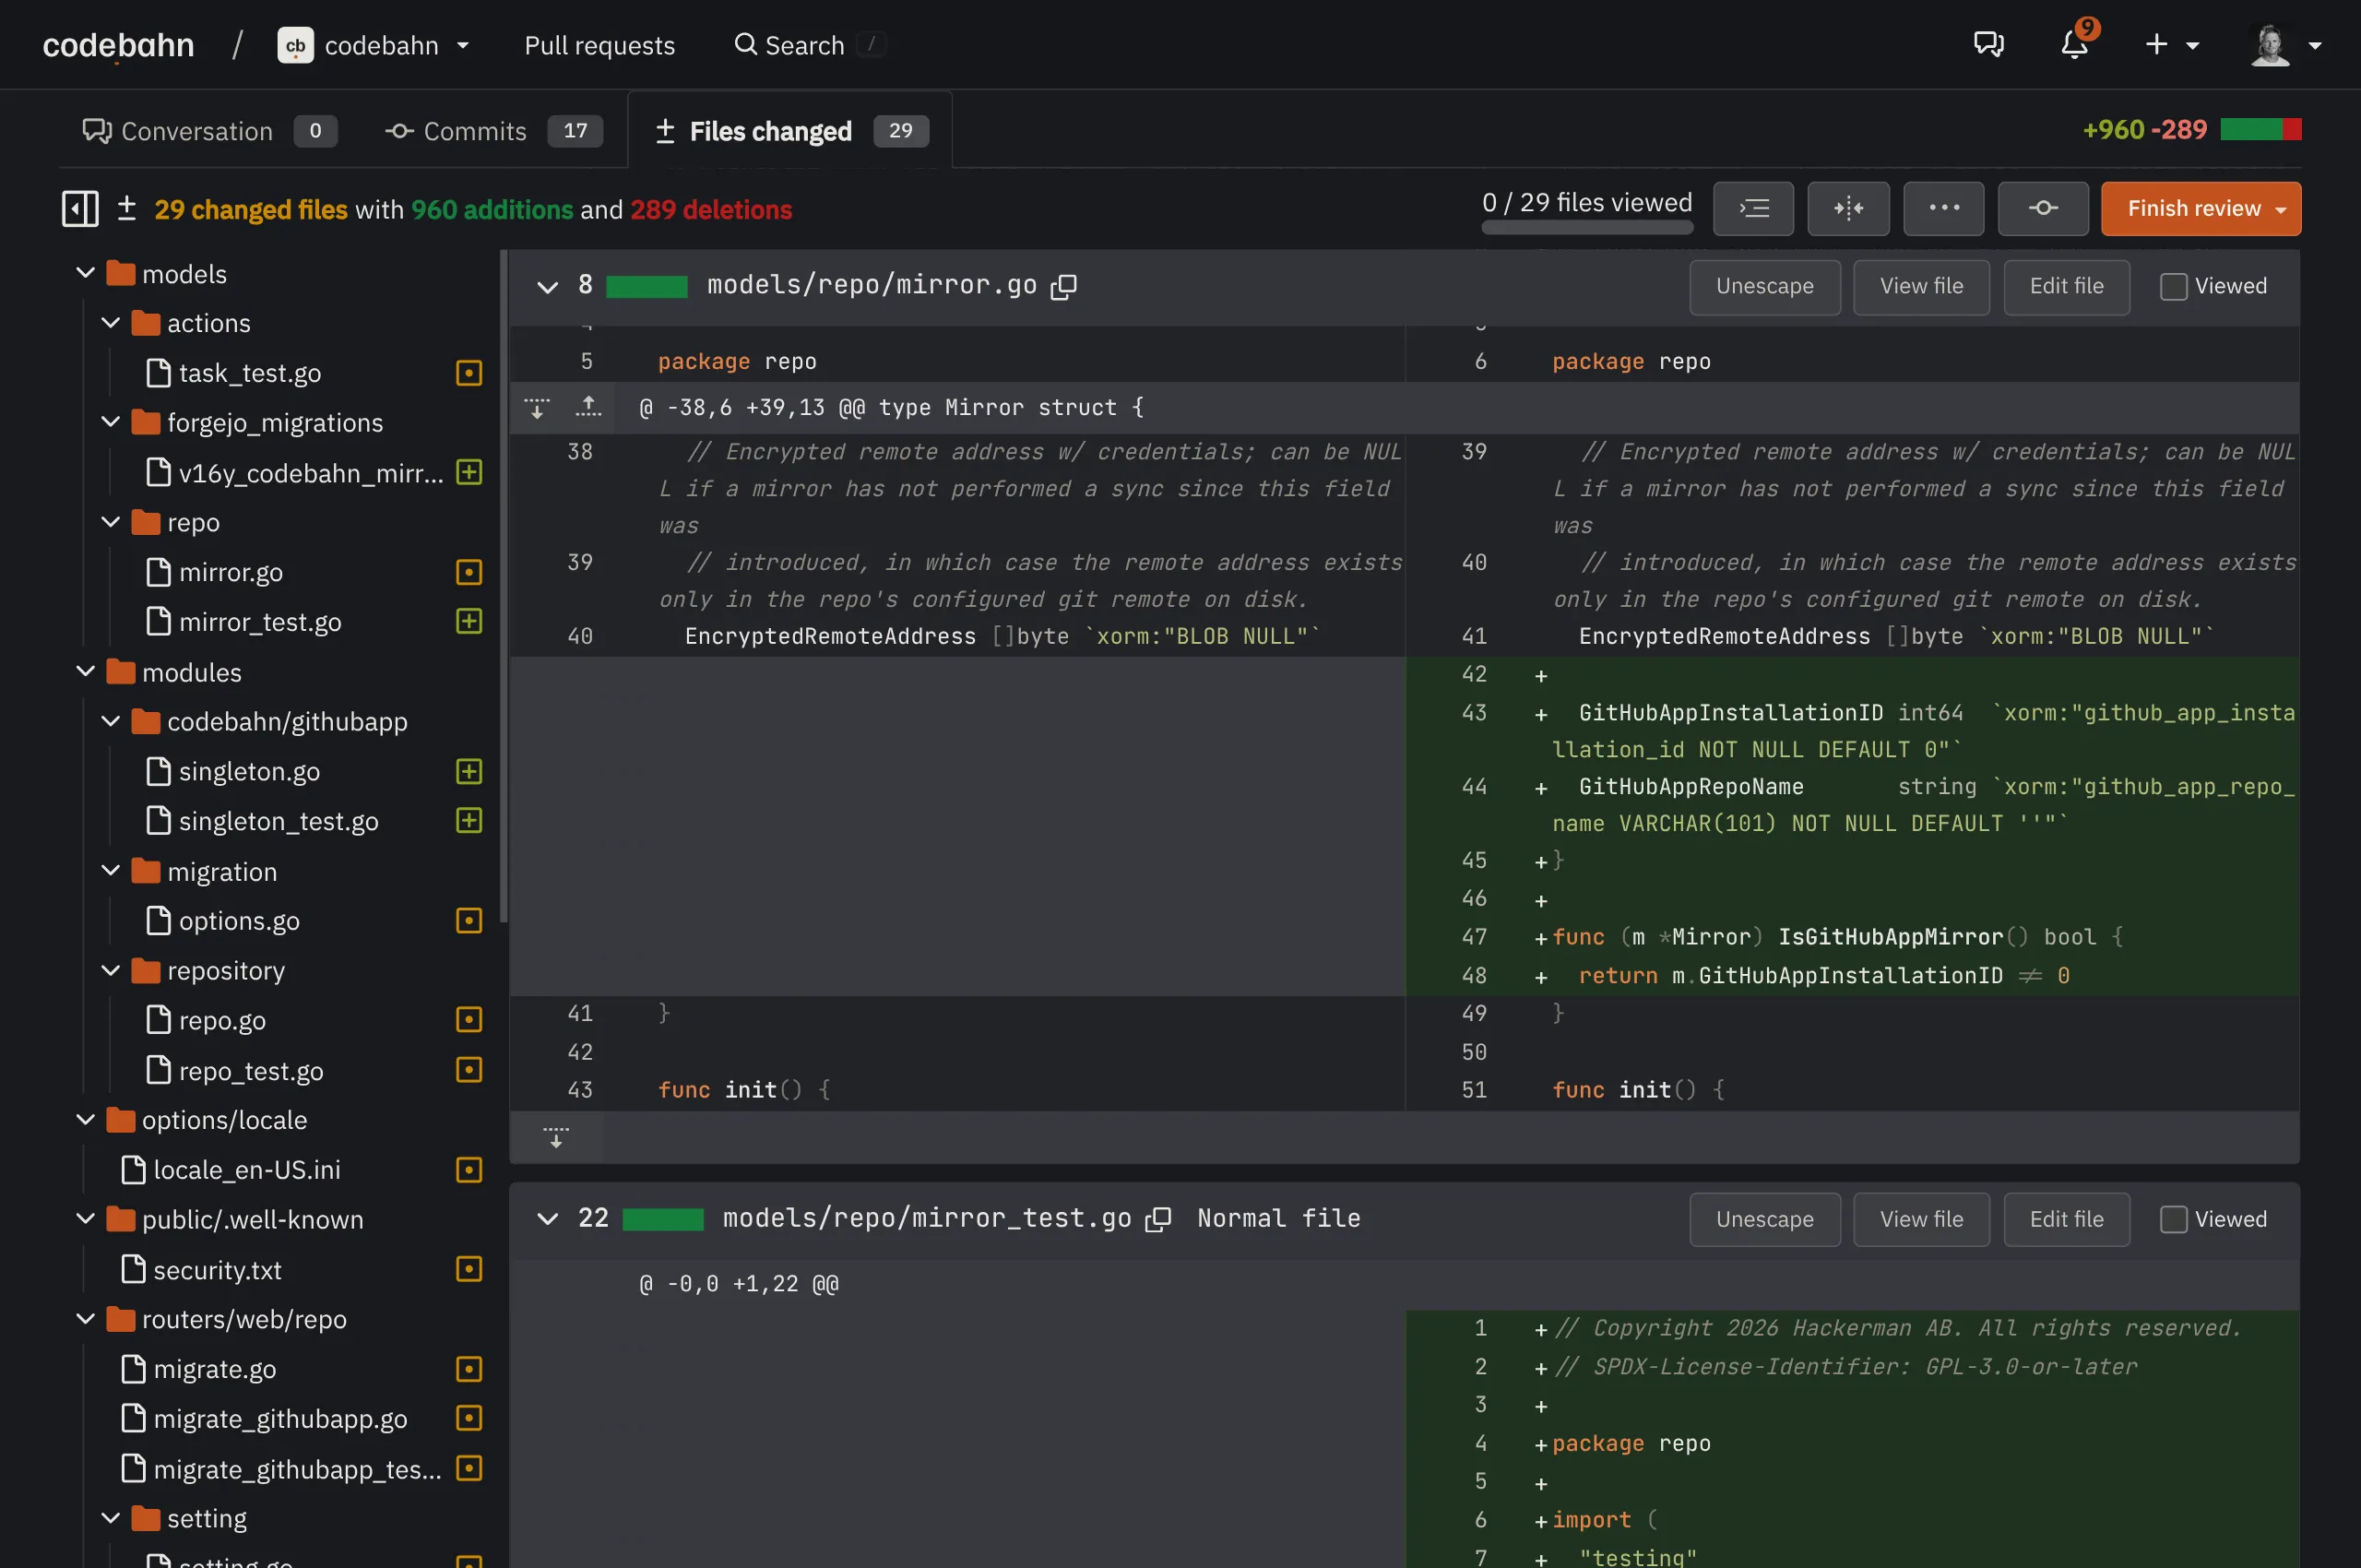Expand hidden lines below func init
The height and width of the screenshot is (1568, 2361).
(556, 1138)
